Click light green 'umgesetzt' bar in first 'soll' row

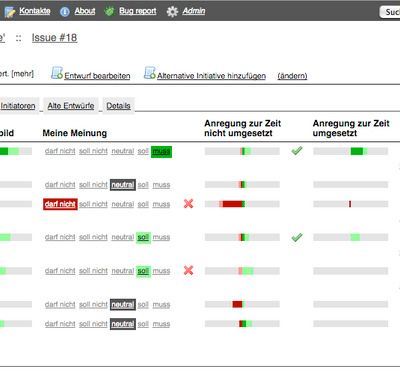[x=351, y=237]
